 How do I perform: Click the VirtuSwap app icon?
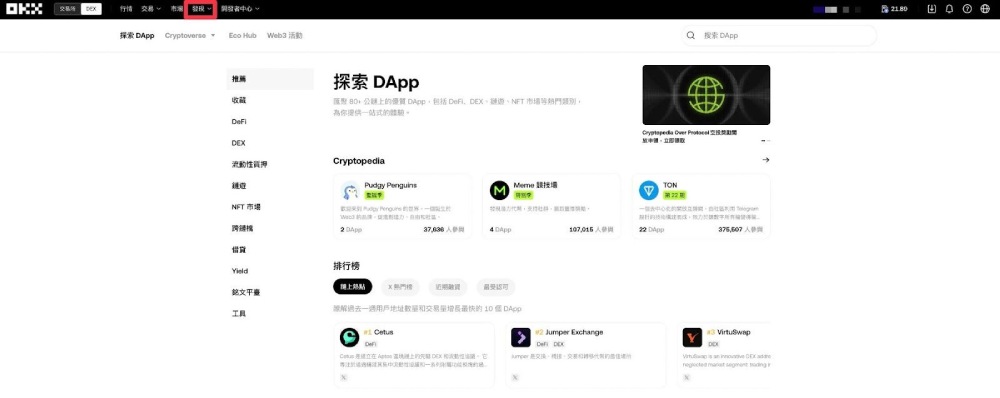click(692, 337)
